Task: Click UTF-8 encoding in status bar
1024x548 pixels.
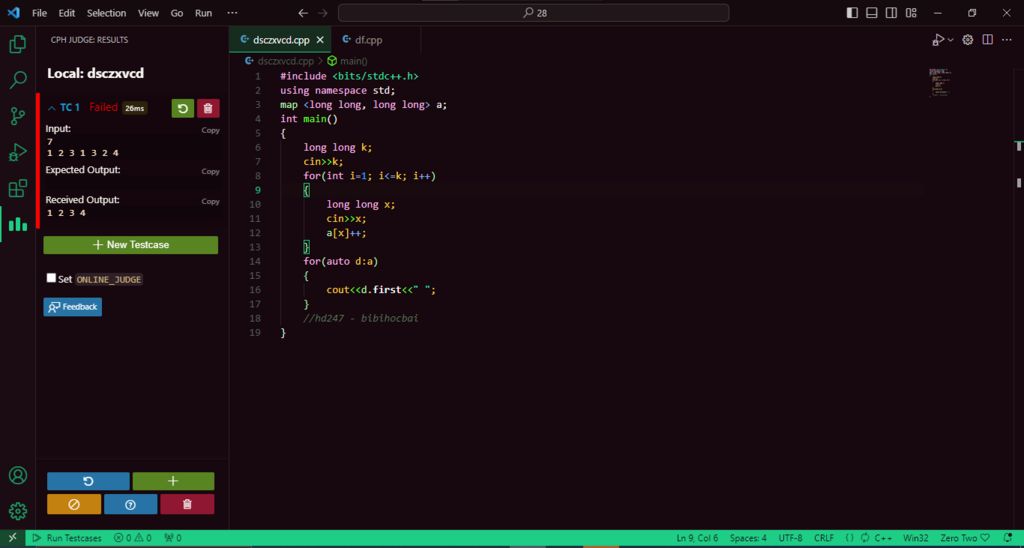Action: click(790, 538)
